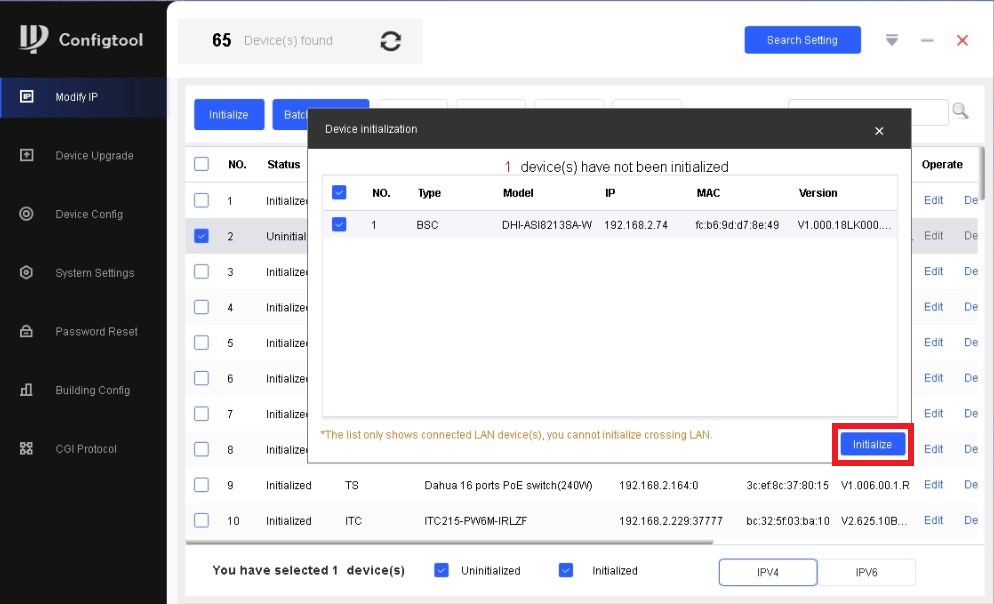Screen dimensions: 994x604
Task: Click Edit link for device 9
Action: click(x=933, y=485)
